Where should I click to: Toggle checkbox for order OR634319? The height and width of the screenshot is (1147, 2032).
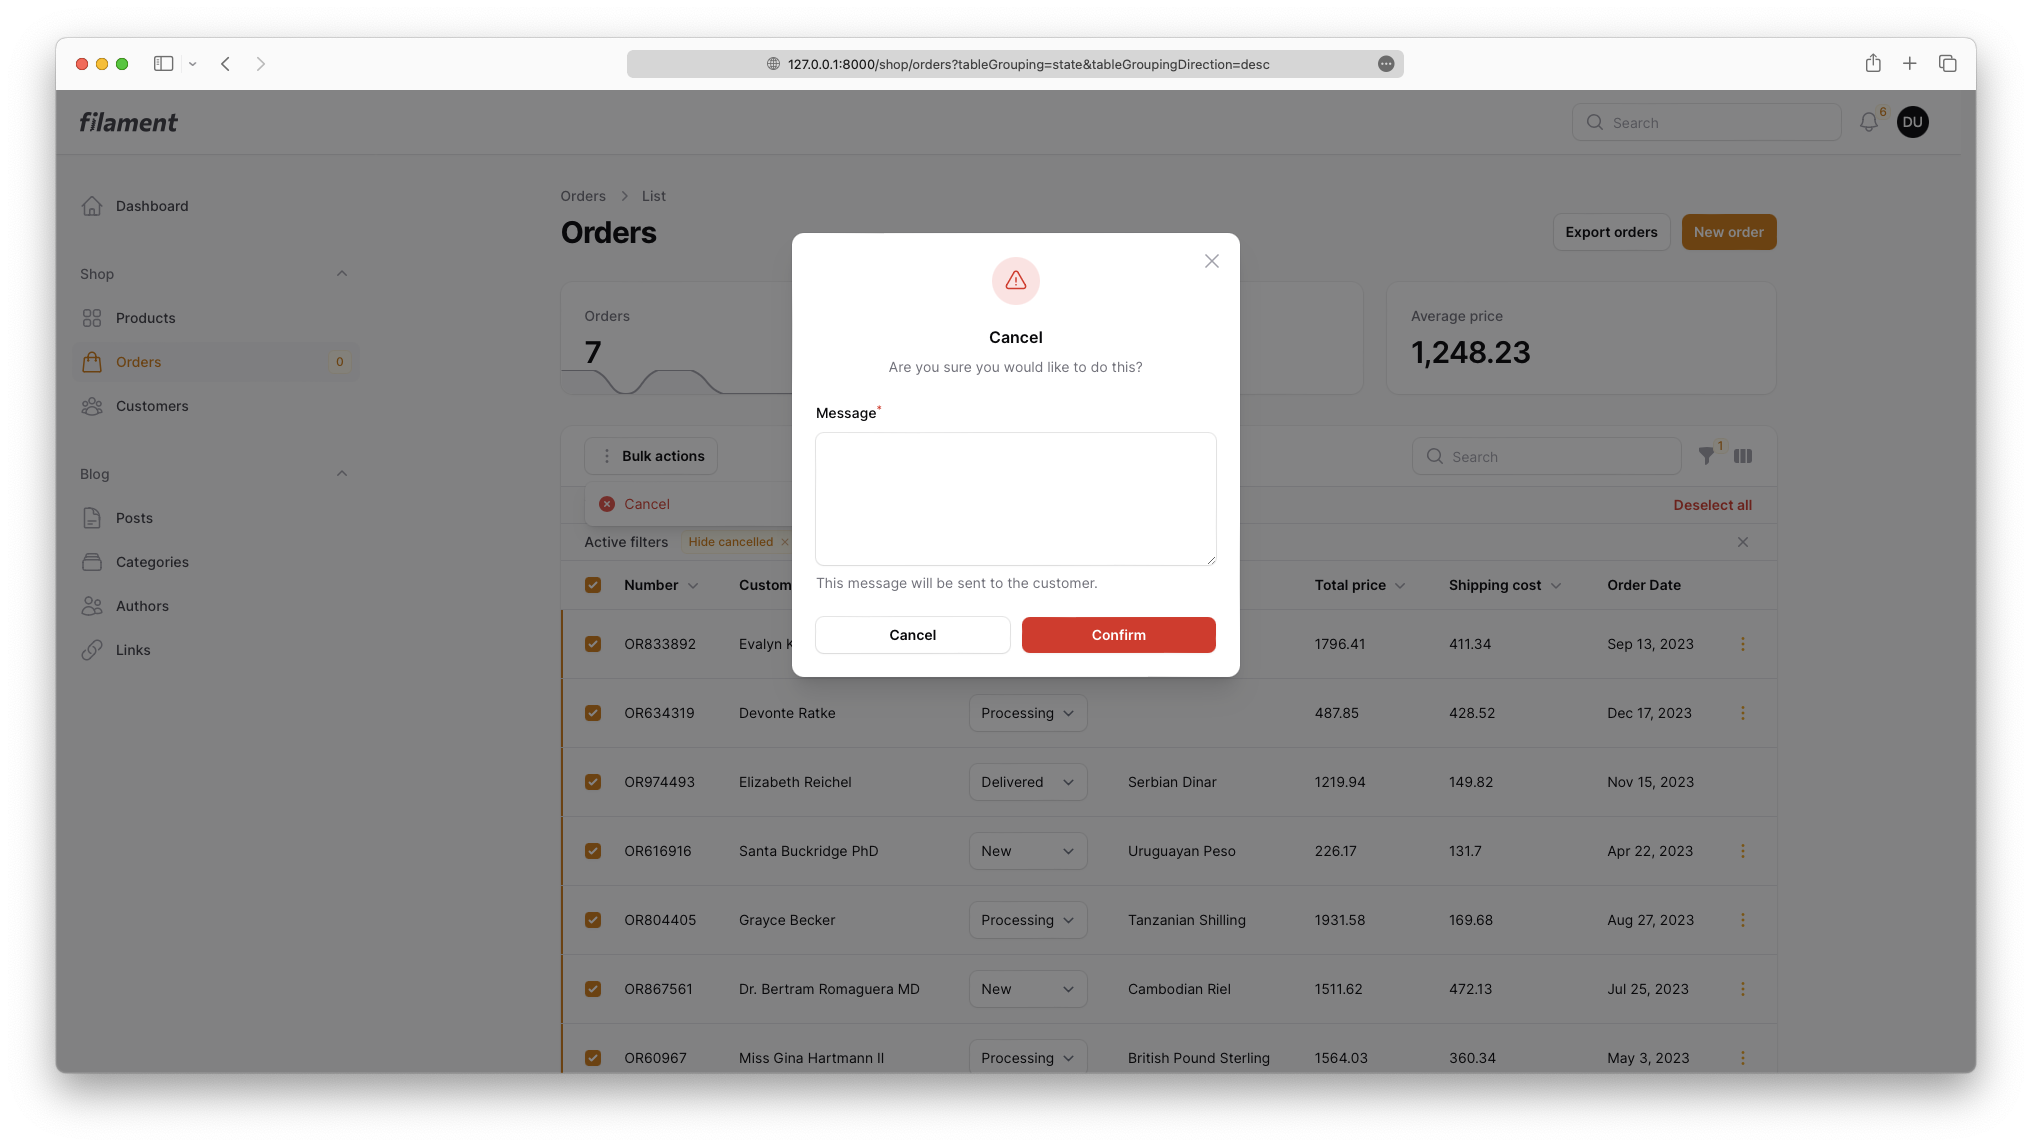tap(593, 712)
